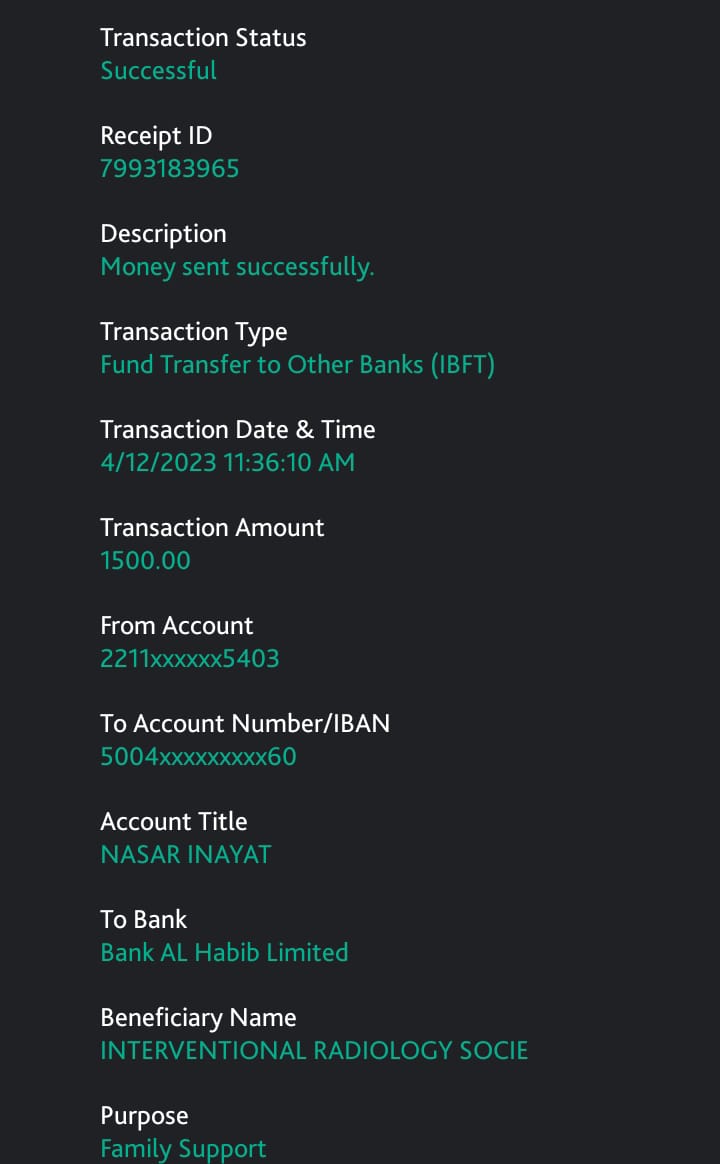Click the Transaction Status label
720x1164 pixels.
(203, 38)
